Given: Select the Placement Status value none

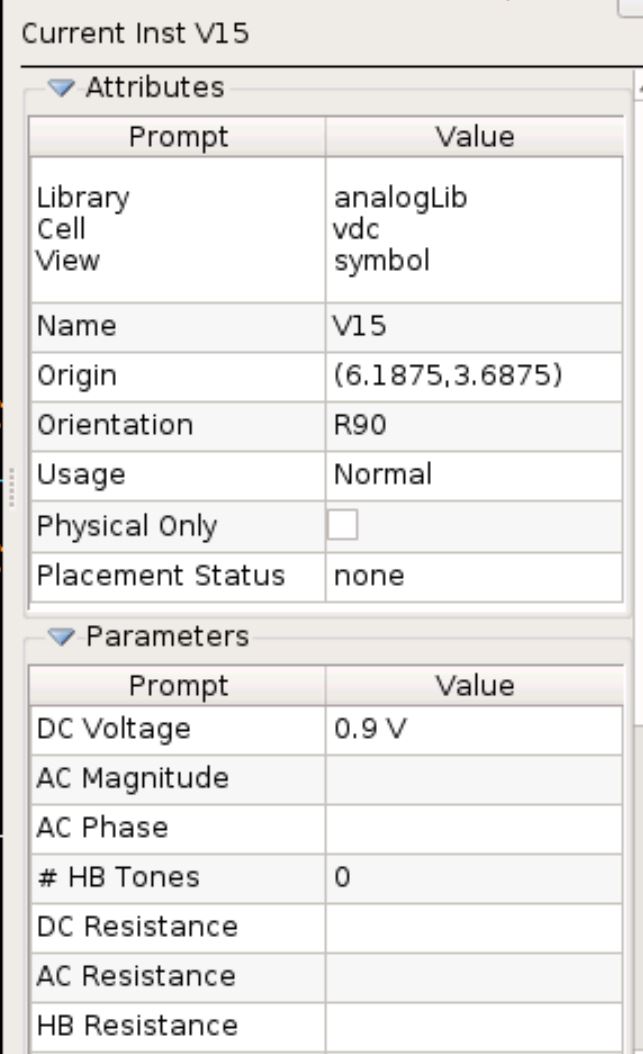Looking at the screenshot, I should [400, 575].
